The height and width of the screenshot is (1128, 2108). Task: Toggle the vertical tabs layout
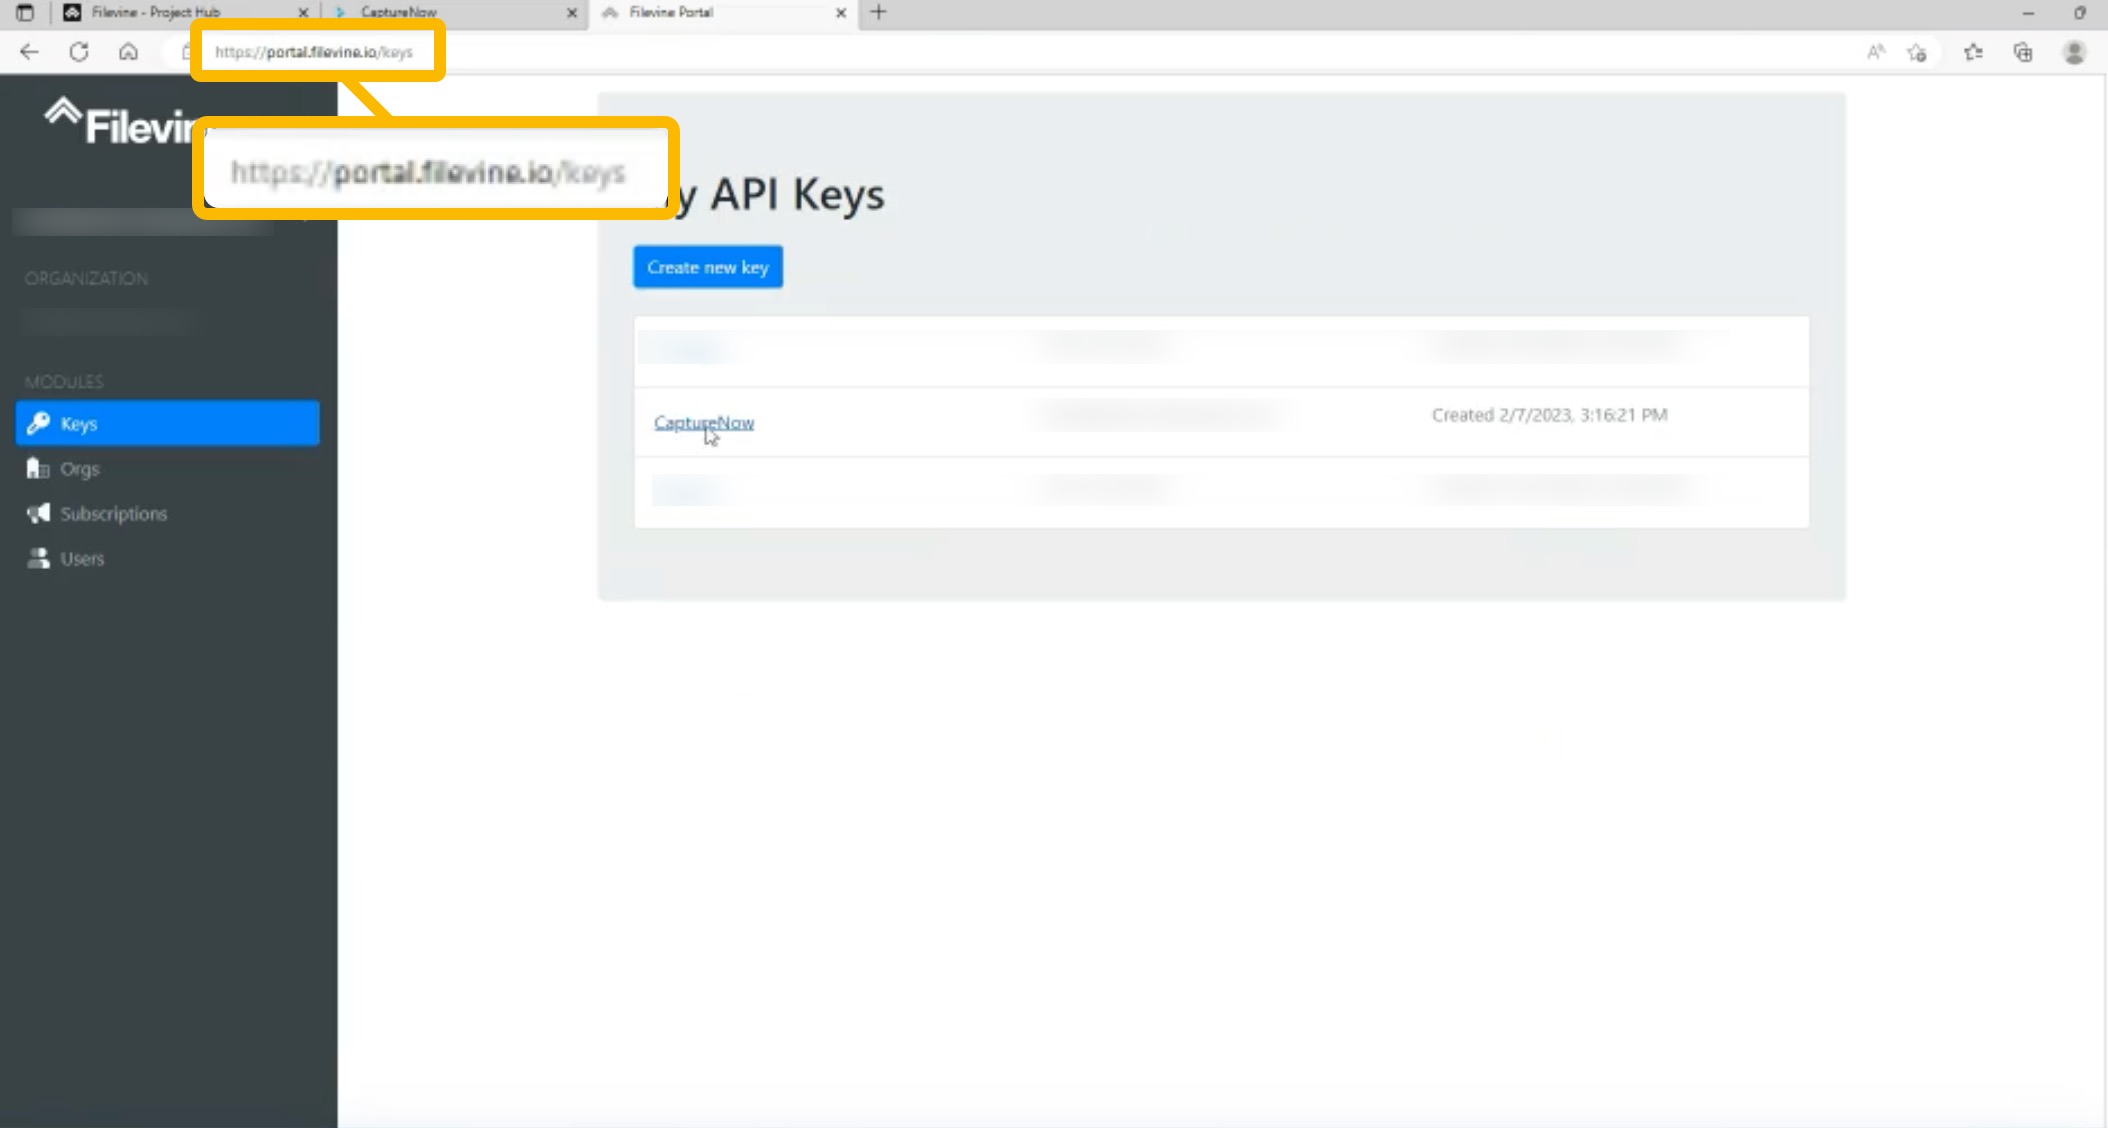coord(23,12)
